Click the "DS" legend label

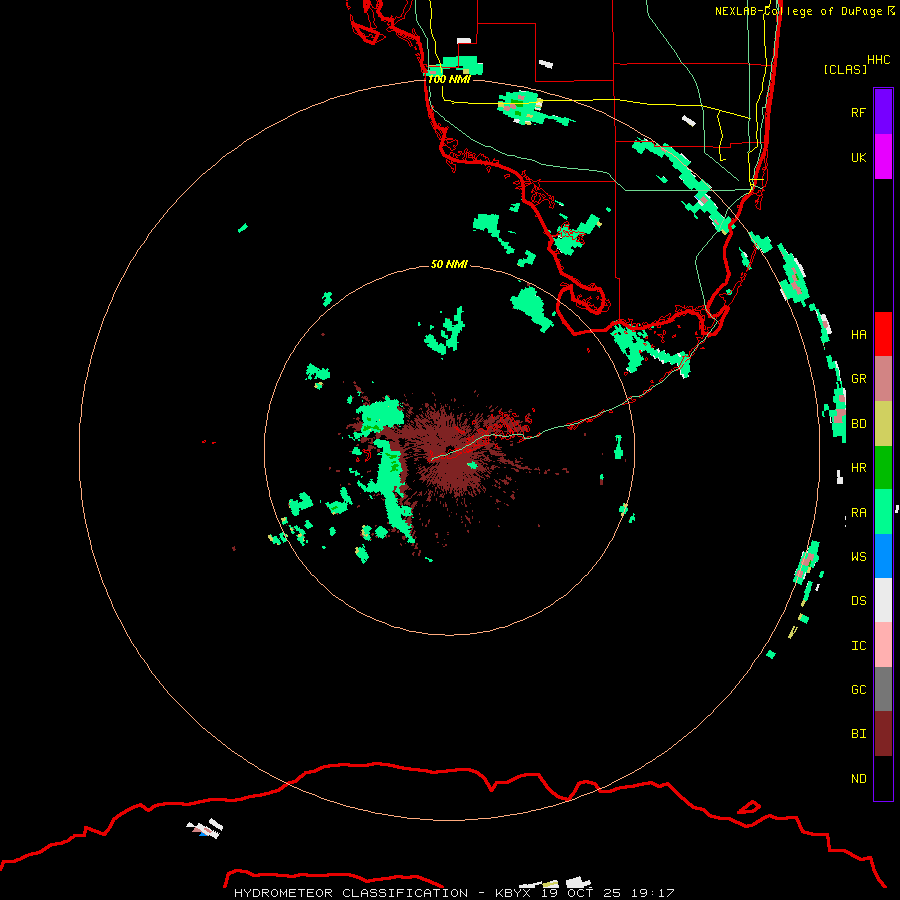858,600
